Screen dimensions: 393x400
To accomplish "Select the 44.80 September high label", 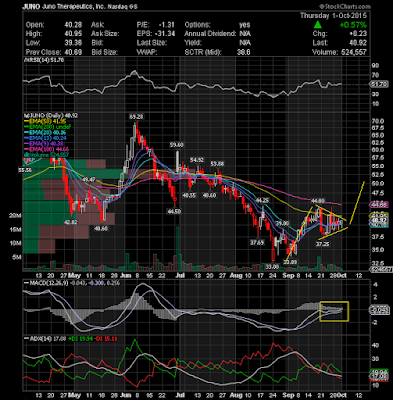I will coord(318,201).
